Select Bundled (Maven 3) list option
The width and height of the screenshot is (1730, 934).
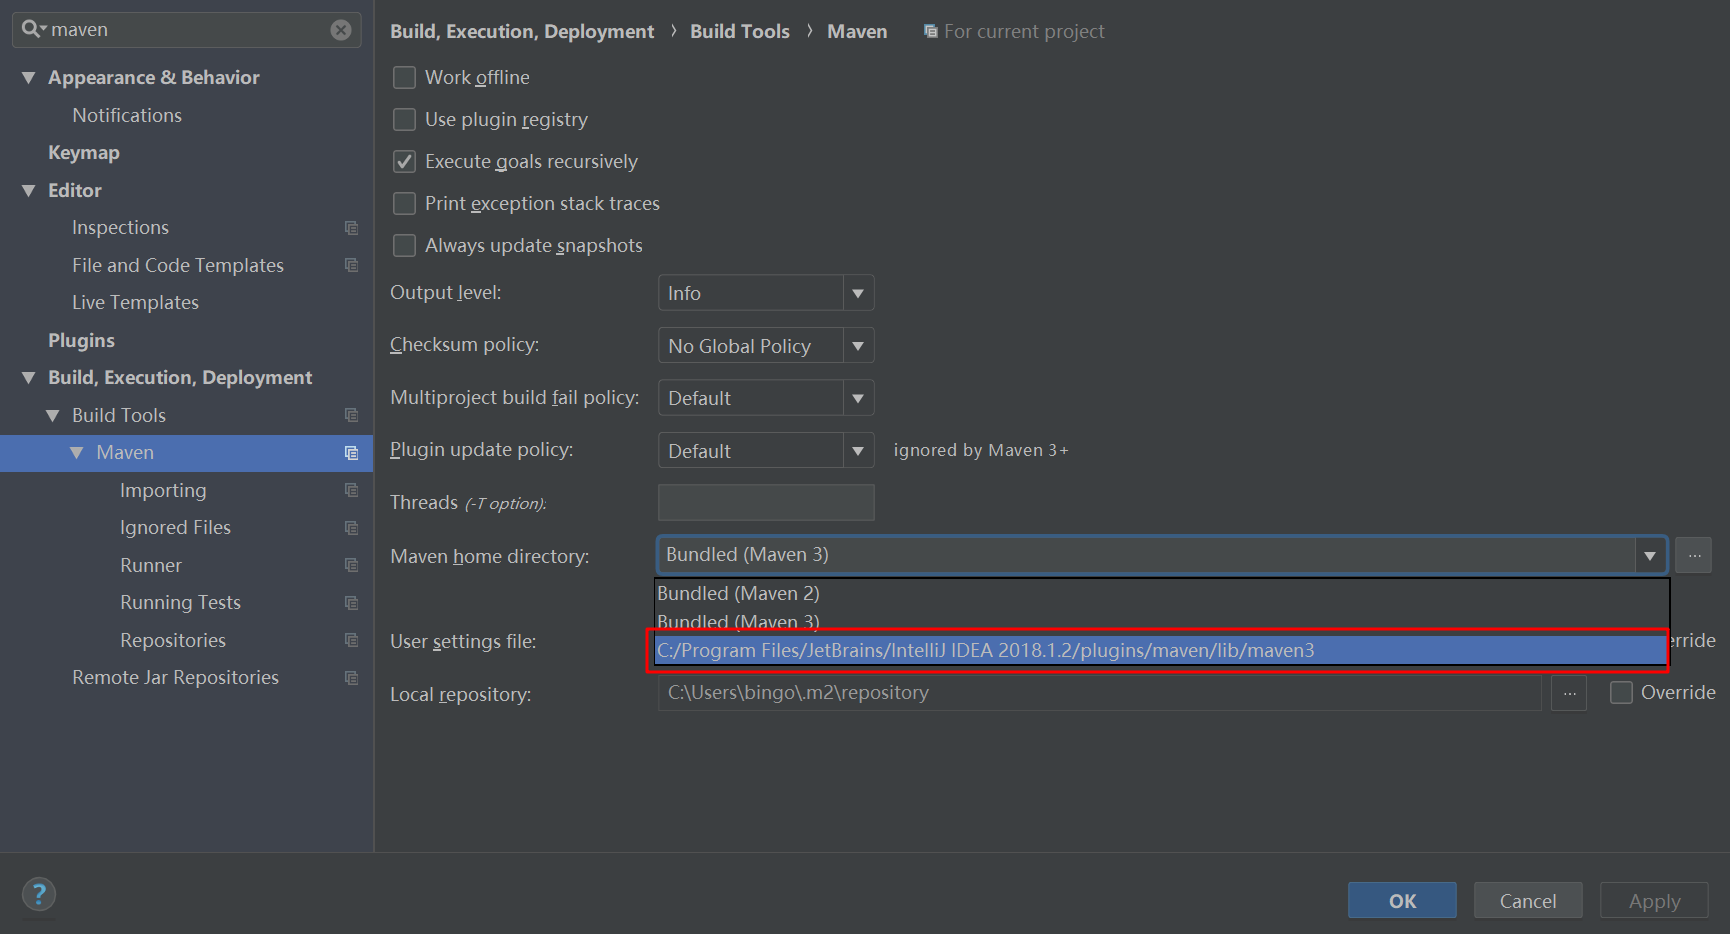1162,620
